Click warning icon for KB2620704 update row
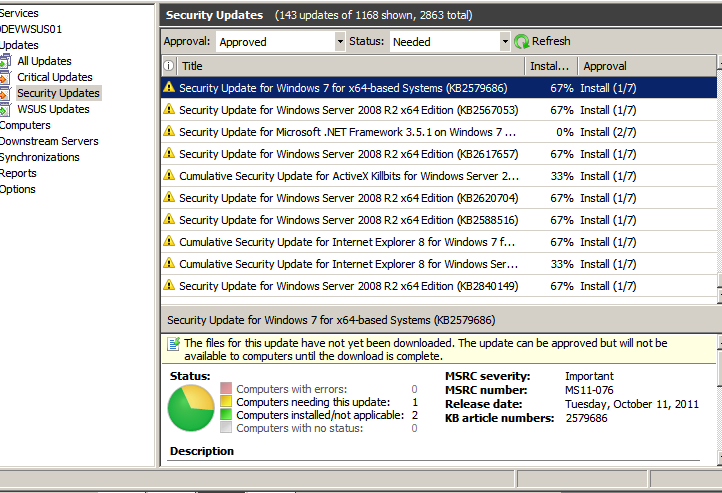This screenshot has width=722, height=493. pyautogui.click(x=169, y=197)
